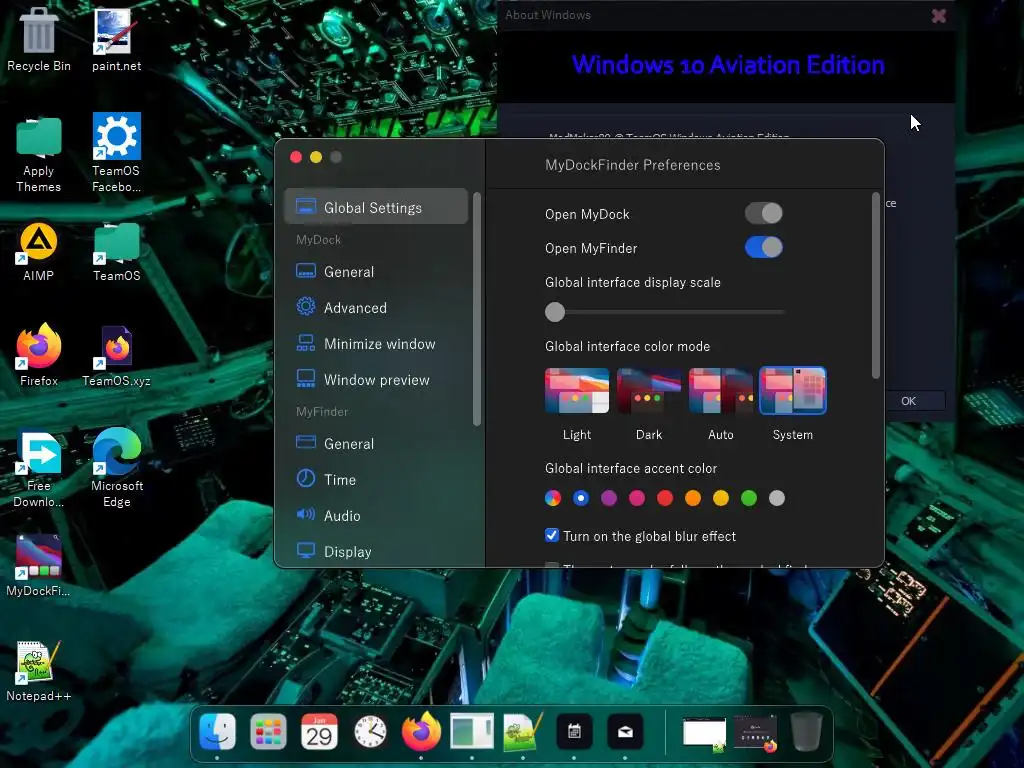Image resolution: width=1024 pixels, height=768 pixels.
Task: Toggle the global blur effect checkbox
Action: click(552, 536)
